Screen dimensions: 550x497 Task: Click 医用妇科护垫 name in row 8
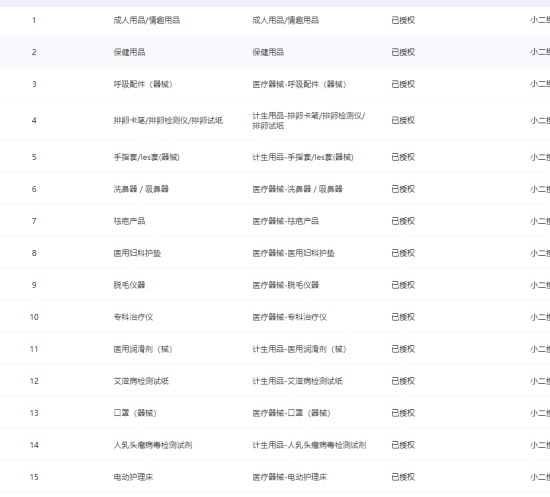point(137,253)
